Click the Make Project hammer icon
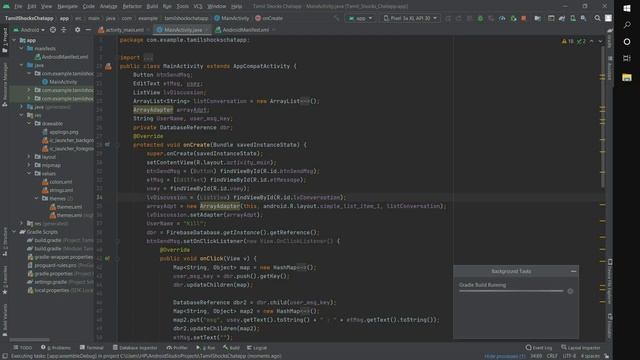This screenshot has height=360, width=640. tap(336, 18)
